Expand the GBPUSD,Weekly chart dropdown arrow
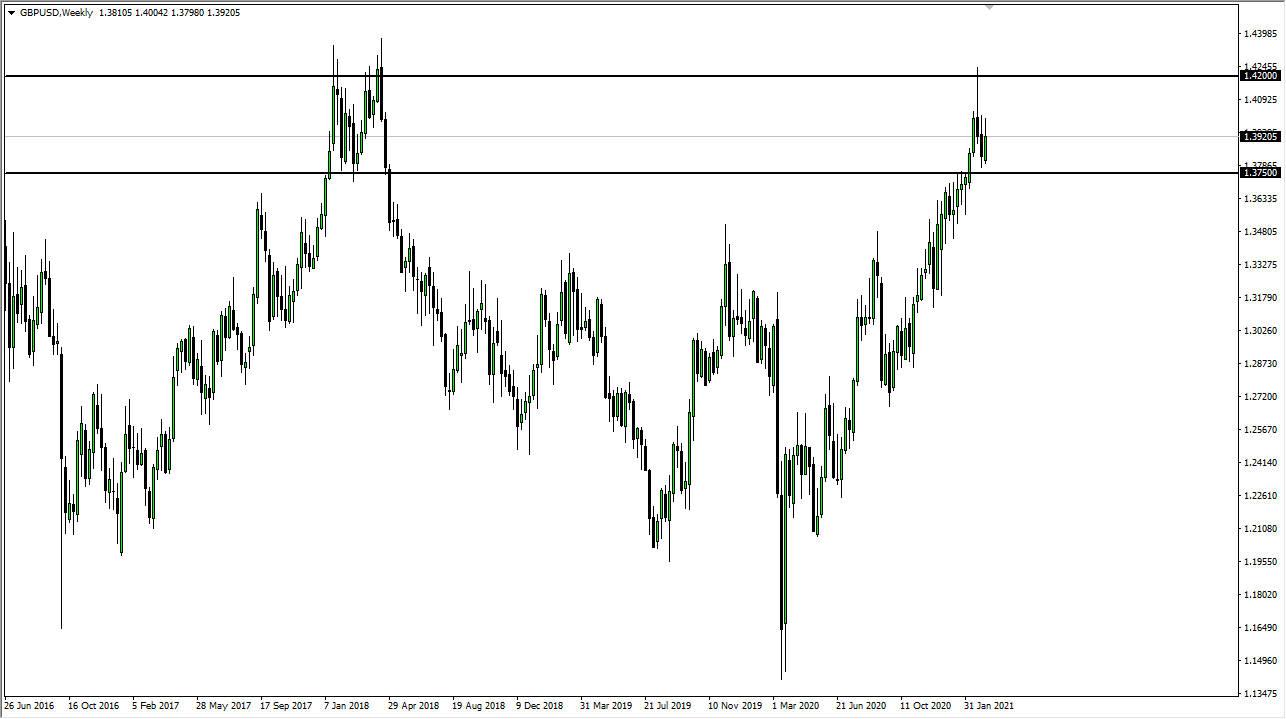The height and width of the screenshot is (719, 1286). 12,12
